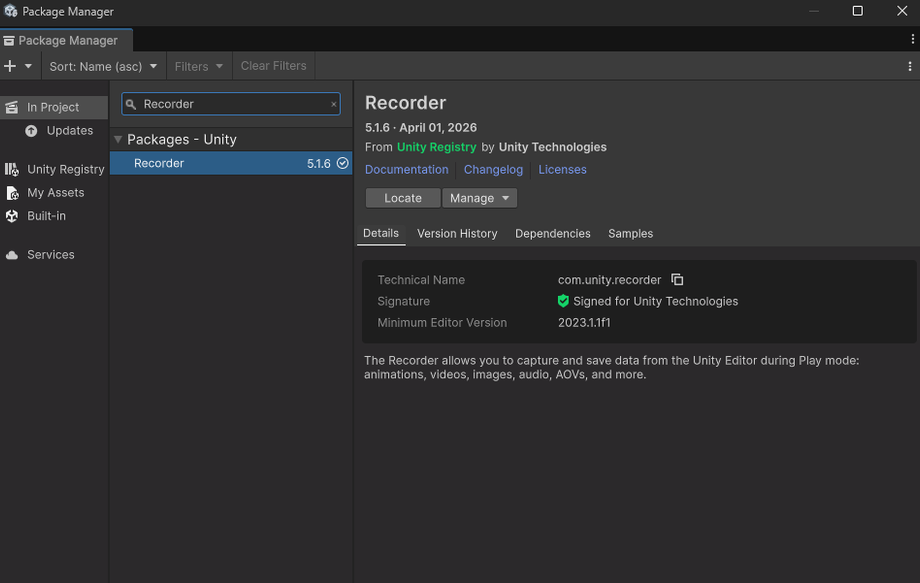Open the Changelog link

493,170
